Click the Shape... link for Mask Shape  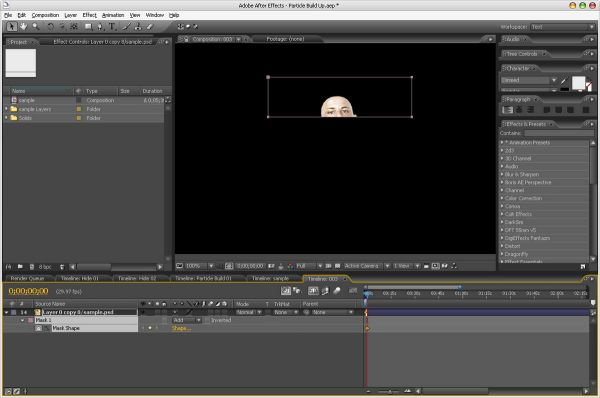pos(181,328)
